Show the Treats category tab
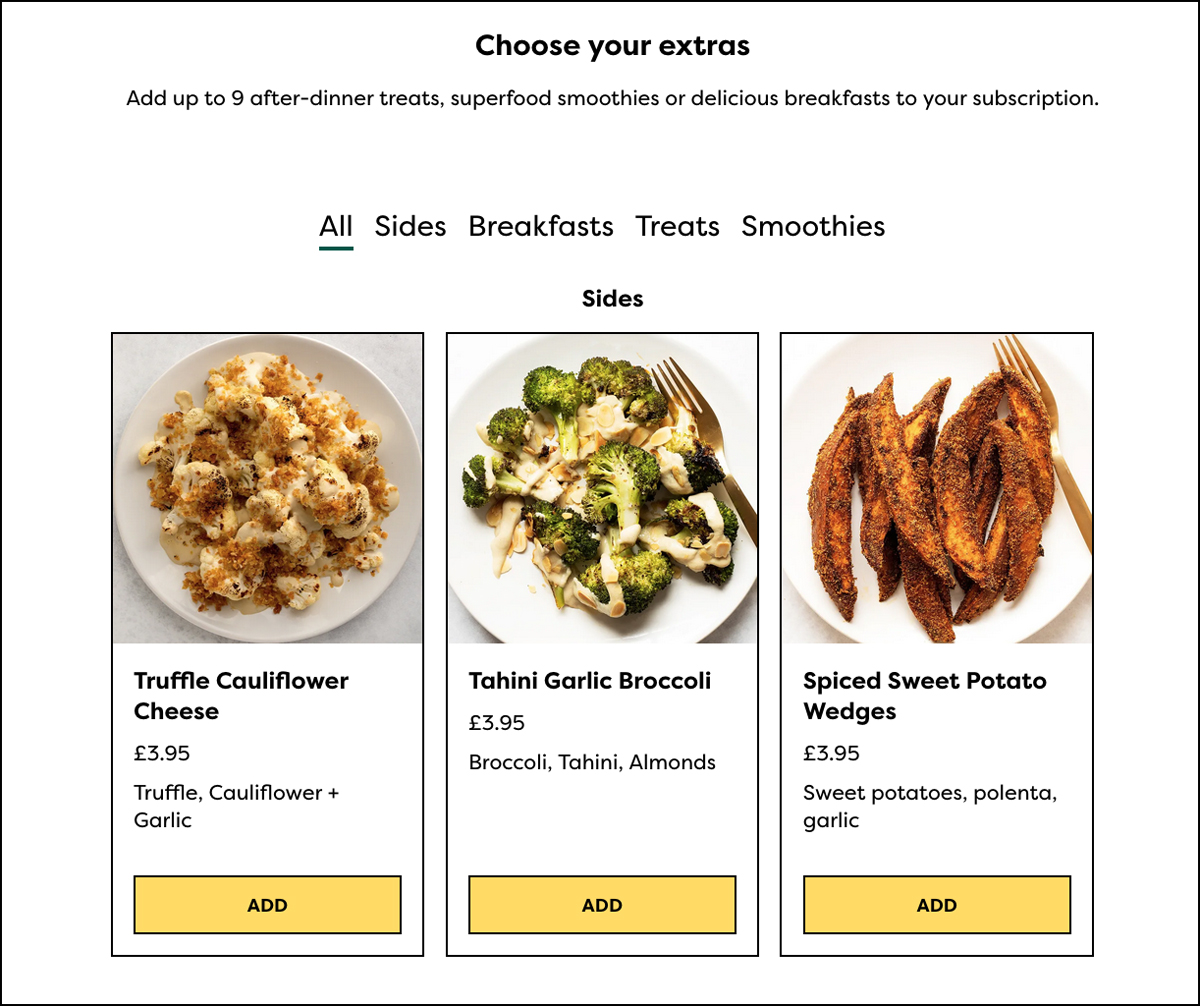Viewport: 1200px width, 1006px height. pyautogui.click(x=677, y=227)
